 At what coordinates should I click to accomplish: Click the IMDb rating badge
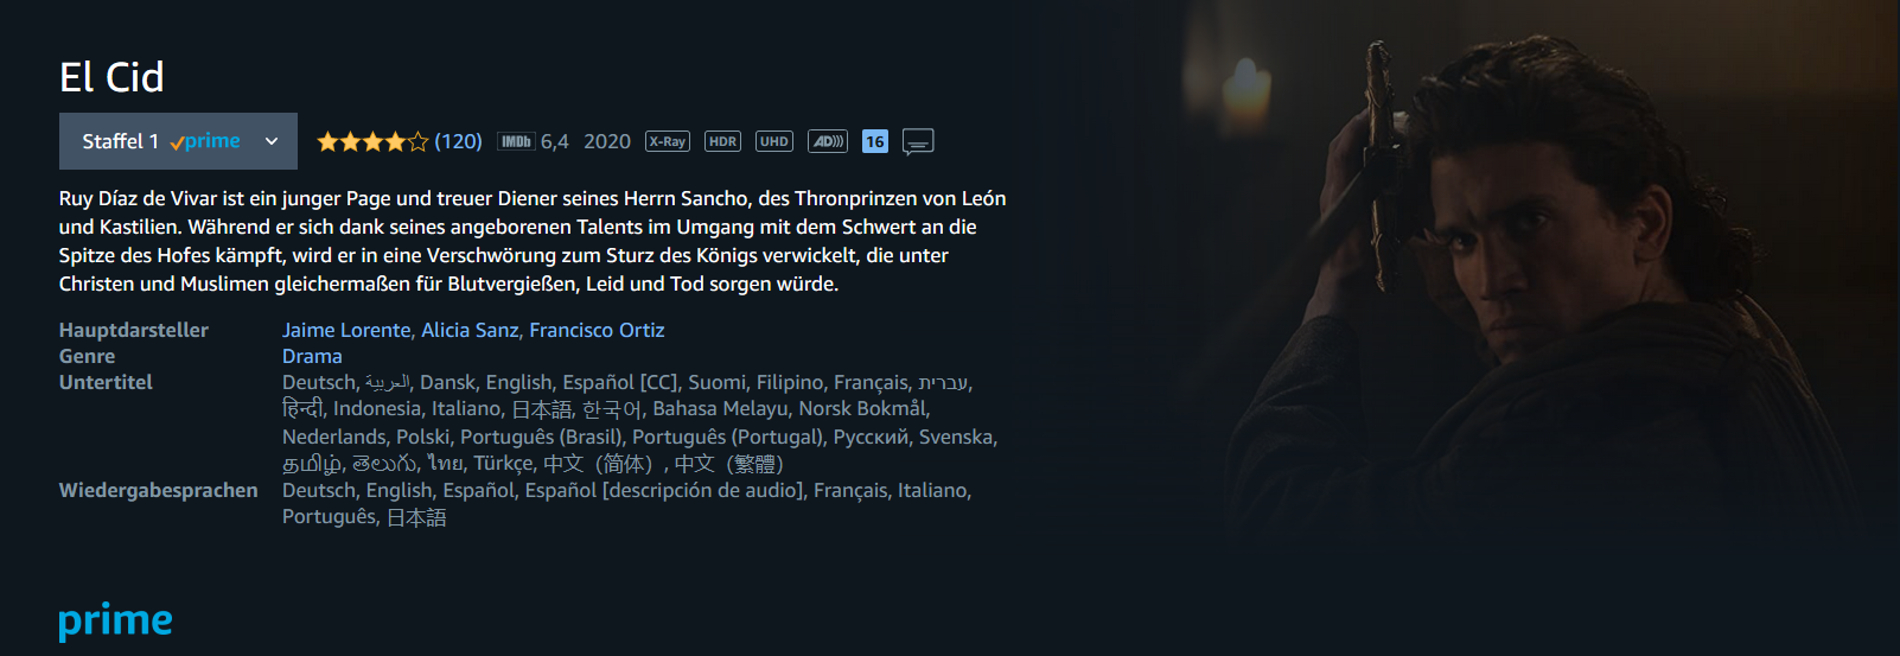(x=516, y=141)
